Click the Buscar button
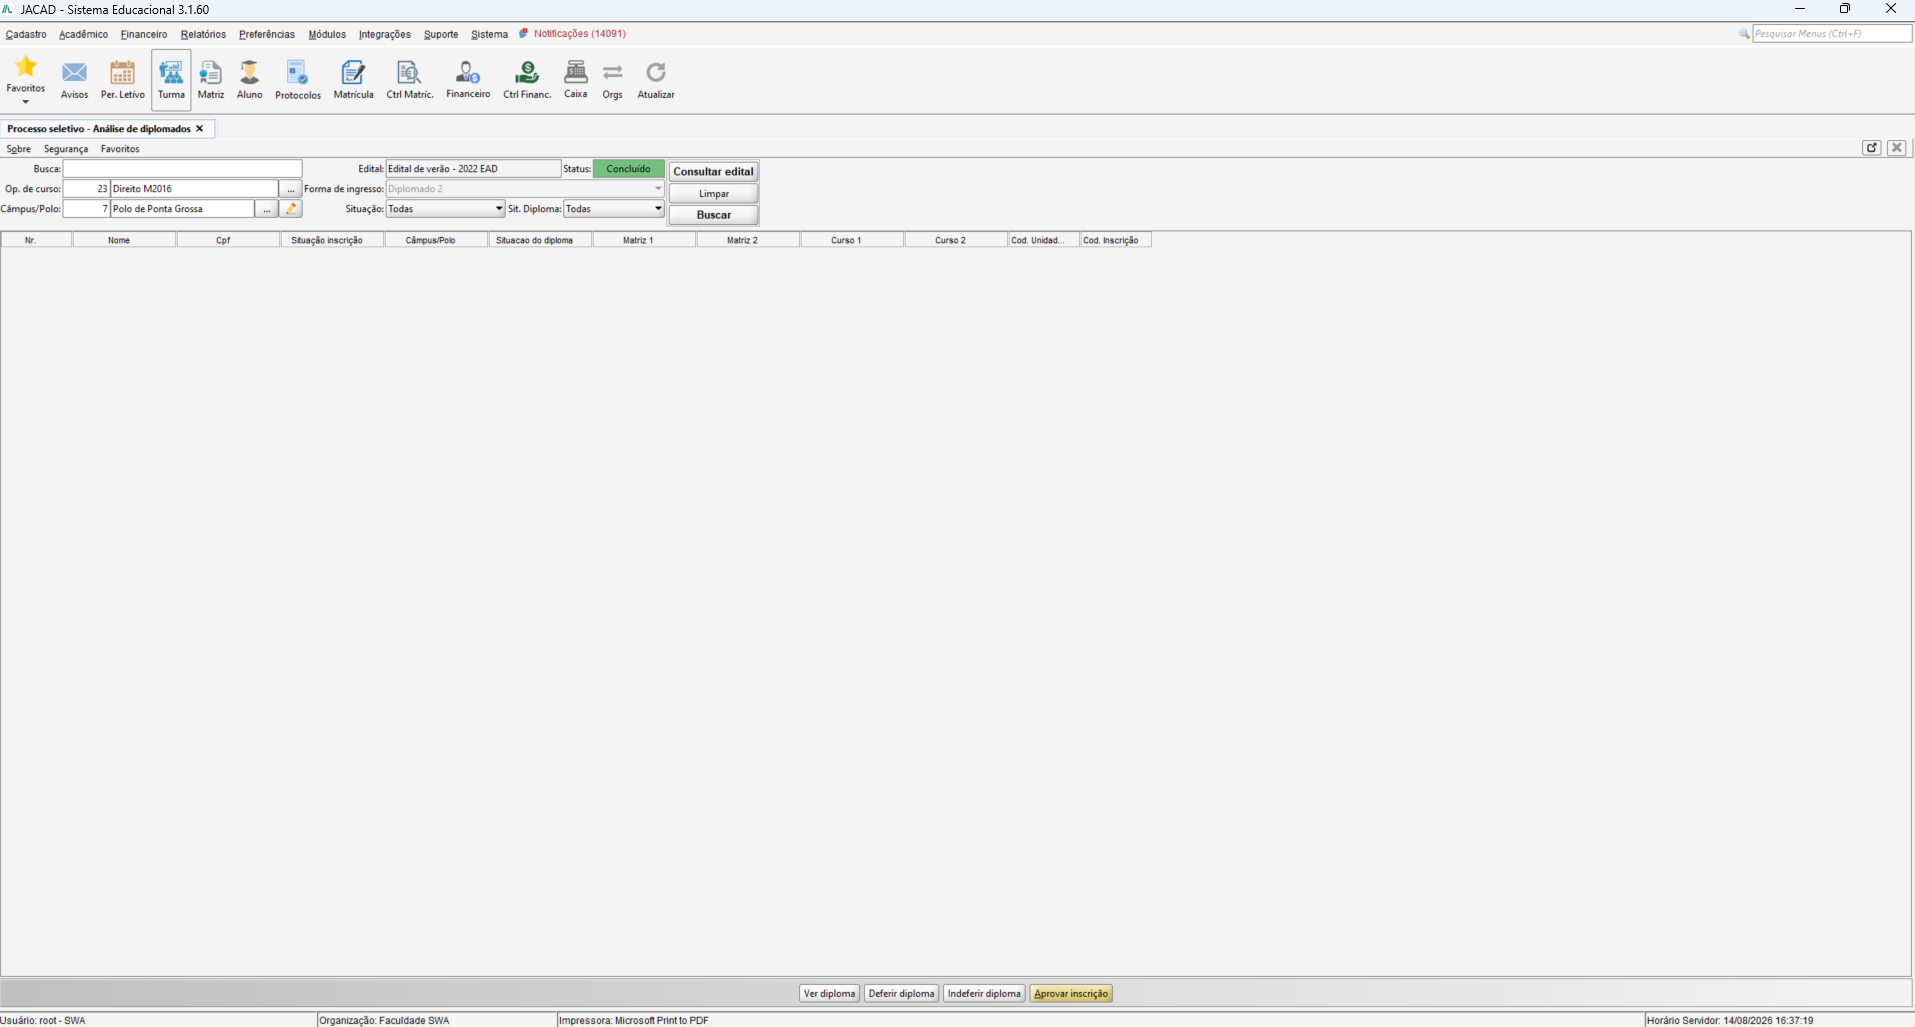This screenshot has width=1915, height=1027. point(714,215)
